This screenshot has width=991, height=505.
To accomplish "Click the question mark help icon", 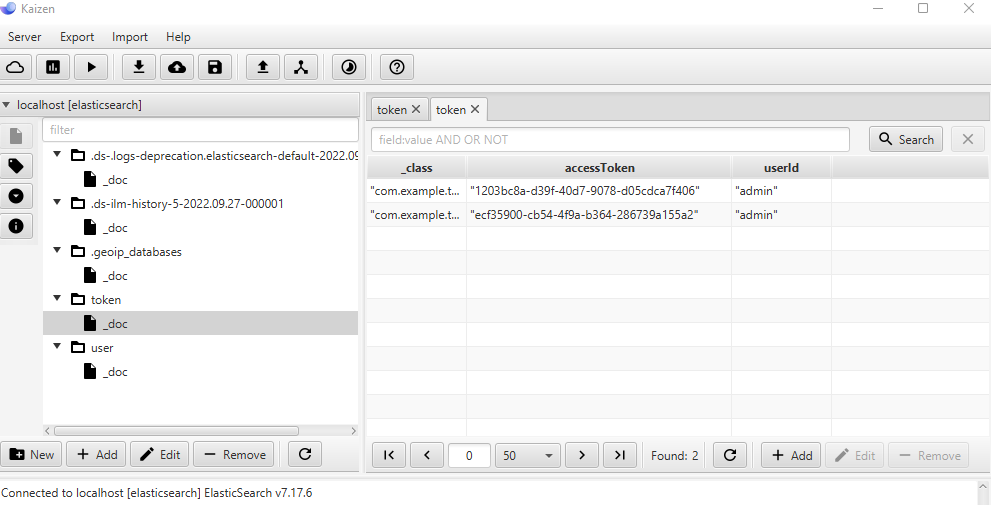I will point(397,67).
